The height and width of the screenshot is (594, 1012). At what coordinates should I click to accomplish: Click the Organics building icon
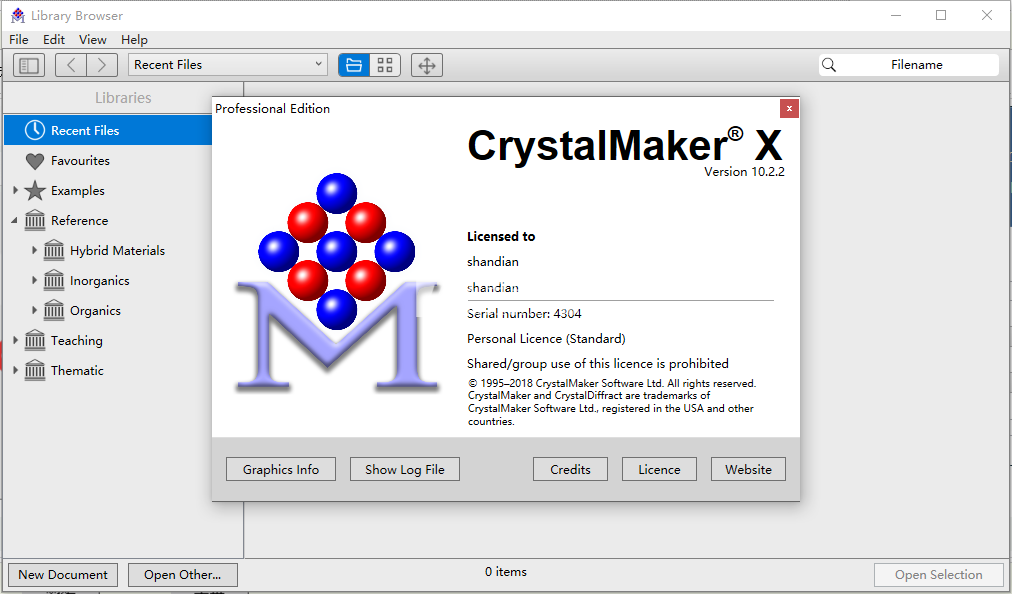coord(54,310)
